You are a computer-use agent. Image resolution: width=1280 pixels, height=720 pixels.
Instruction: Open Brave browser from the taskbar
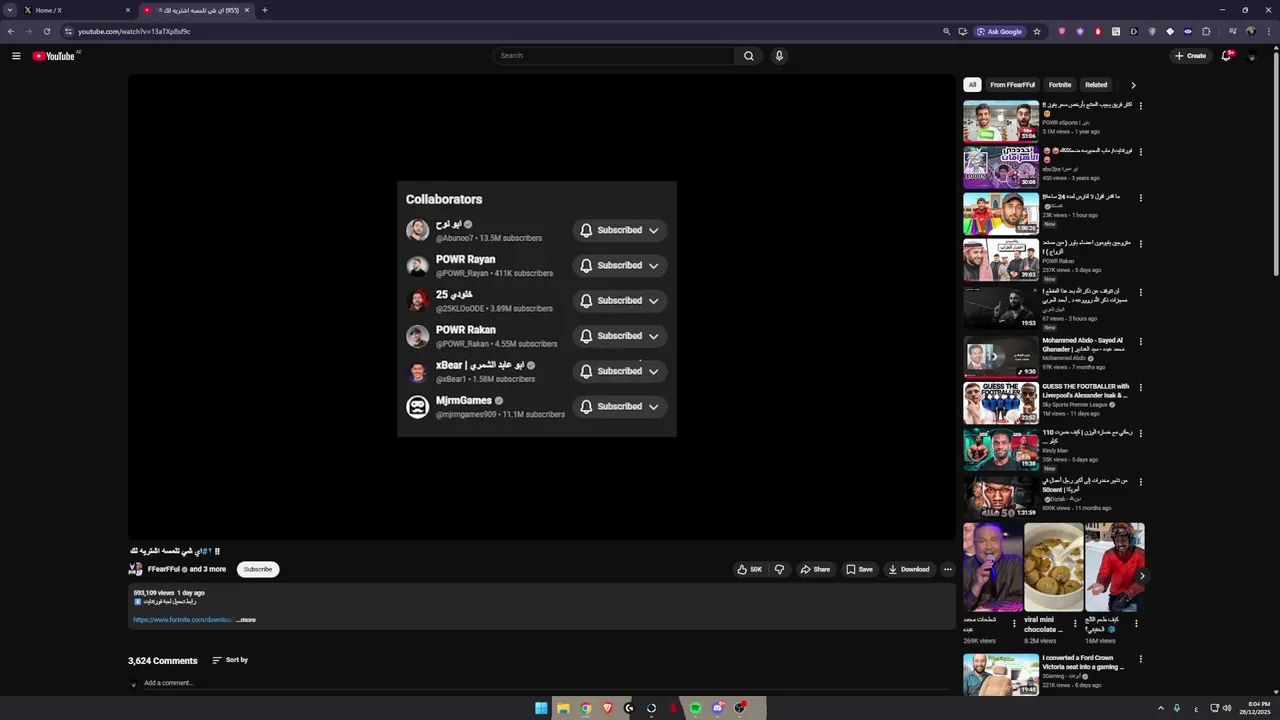click(607, 708)
